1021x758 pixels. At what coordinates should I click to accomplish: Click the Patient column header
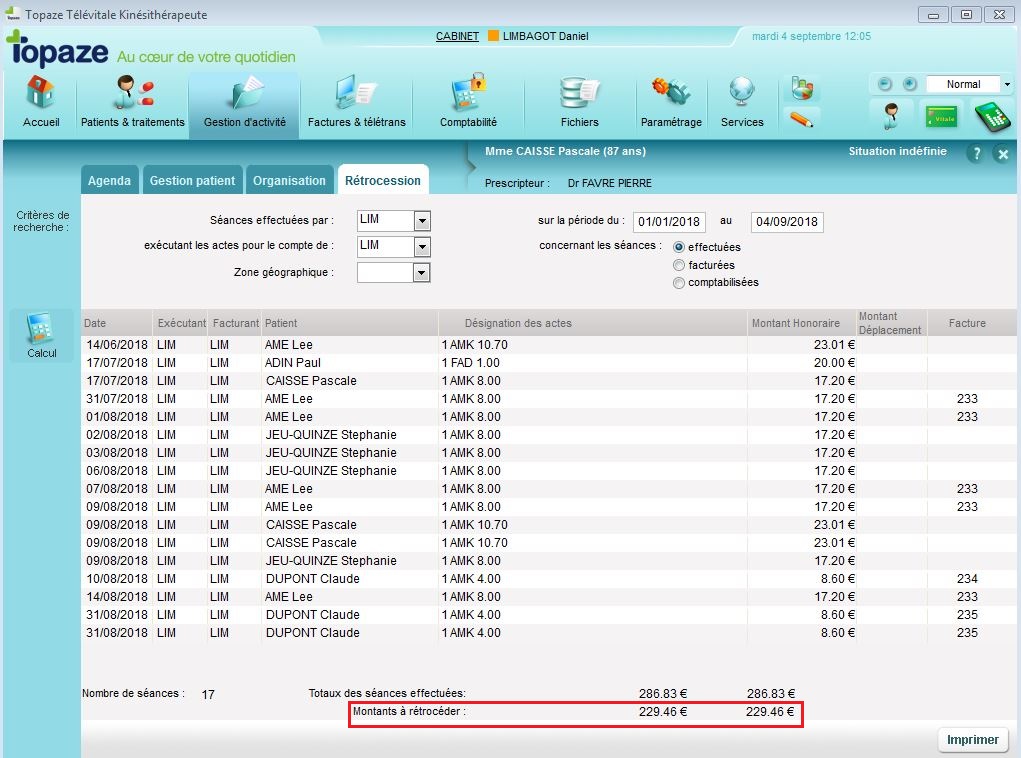350,323
